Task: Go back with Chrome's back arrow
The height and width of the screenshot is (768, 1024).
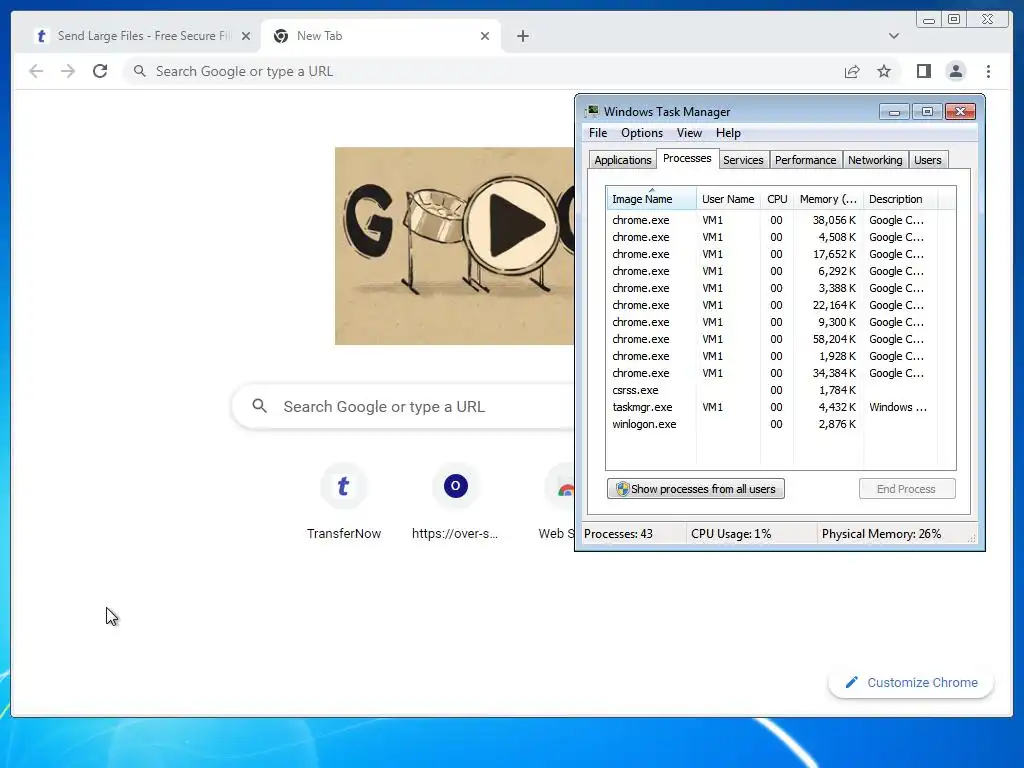Action: (x=36, y=71)
